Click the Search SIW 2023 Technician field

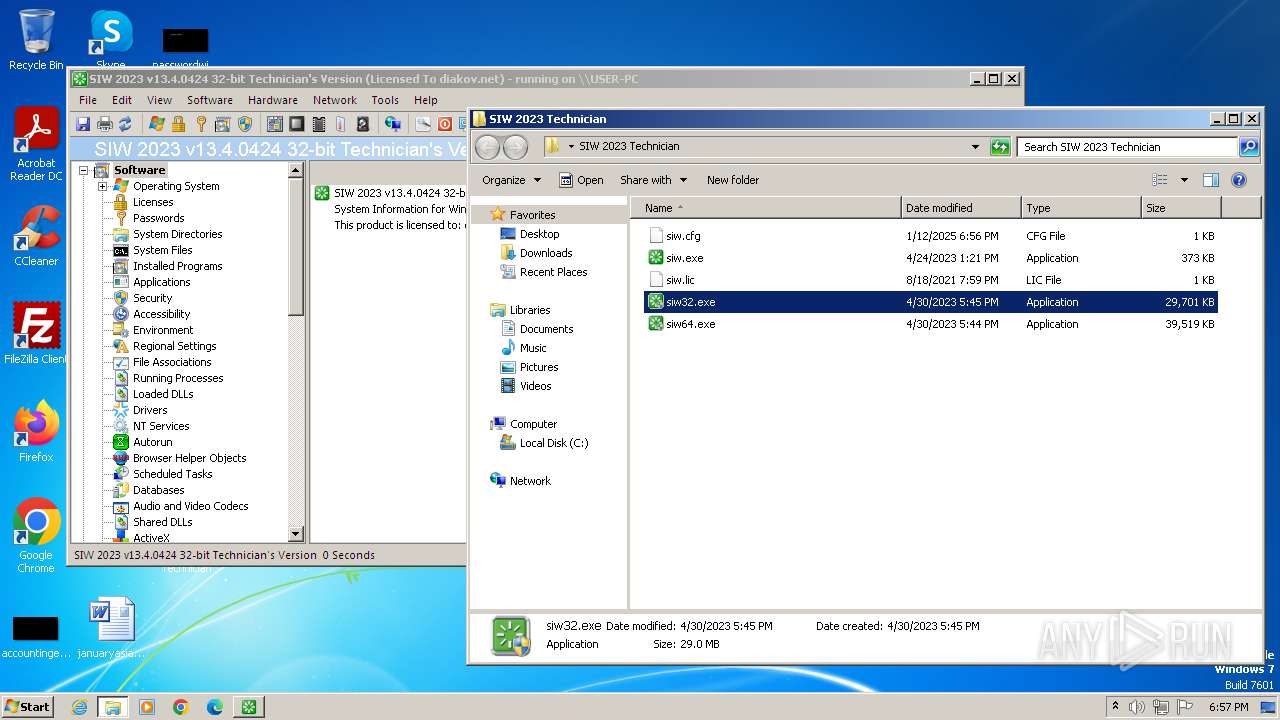[x=1128, y=147]
